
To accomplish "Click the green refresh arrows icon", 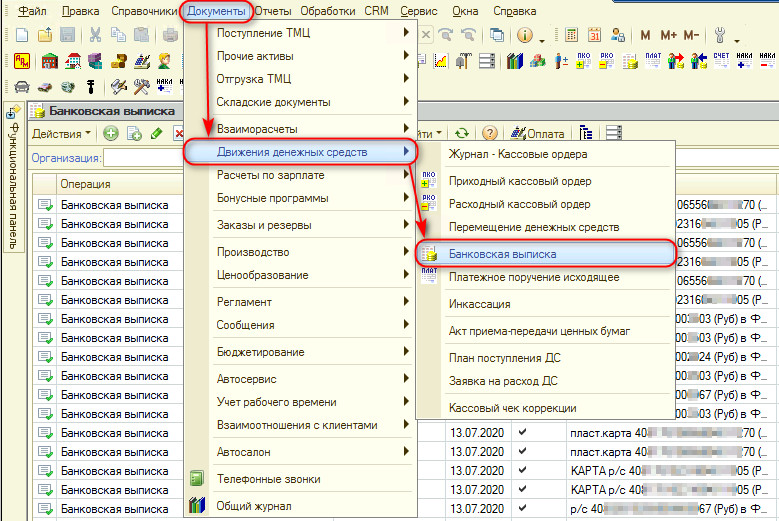I will tap(462, 134).
